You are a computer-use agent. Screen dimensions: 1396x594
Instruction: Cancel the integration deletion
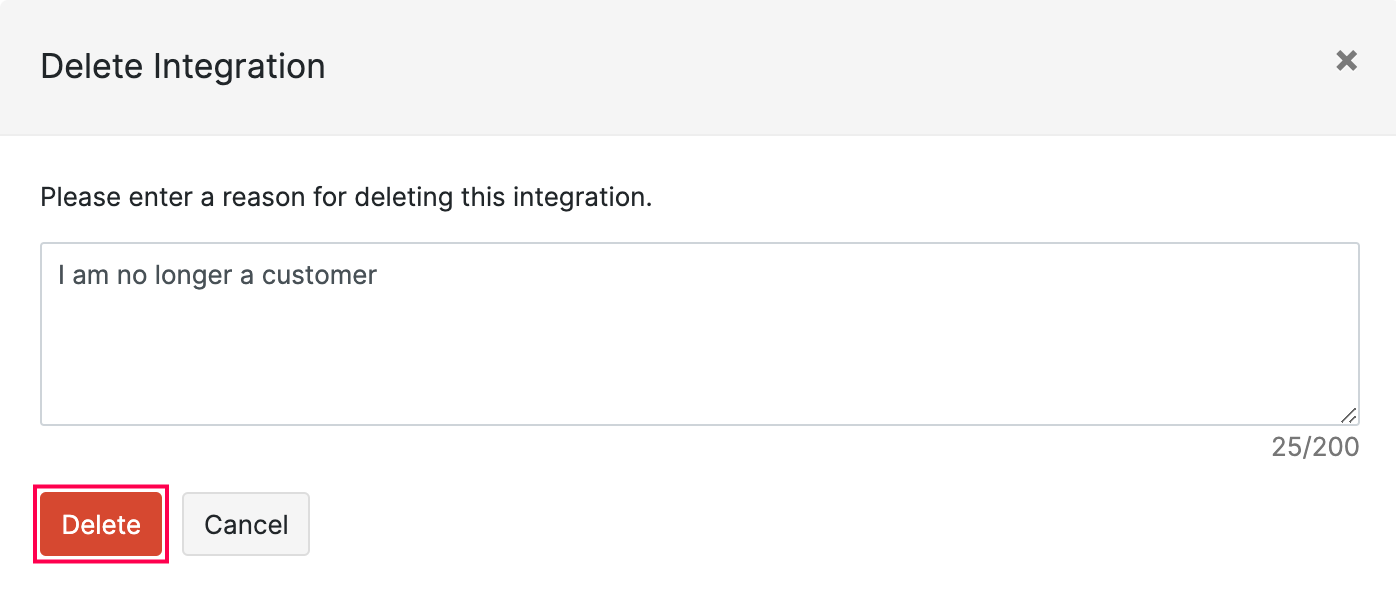point(246,524)
